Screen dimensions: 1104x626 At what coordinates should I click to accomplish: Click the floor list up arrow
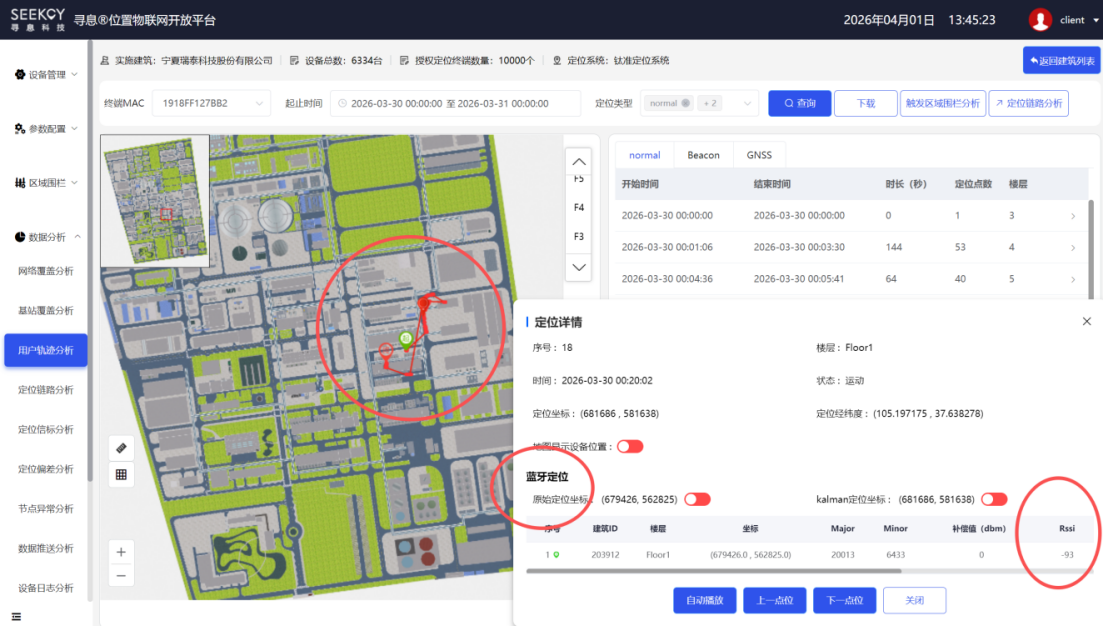click(x=579, y=162)
